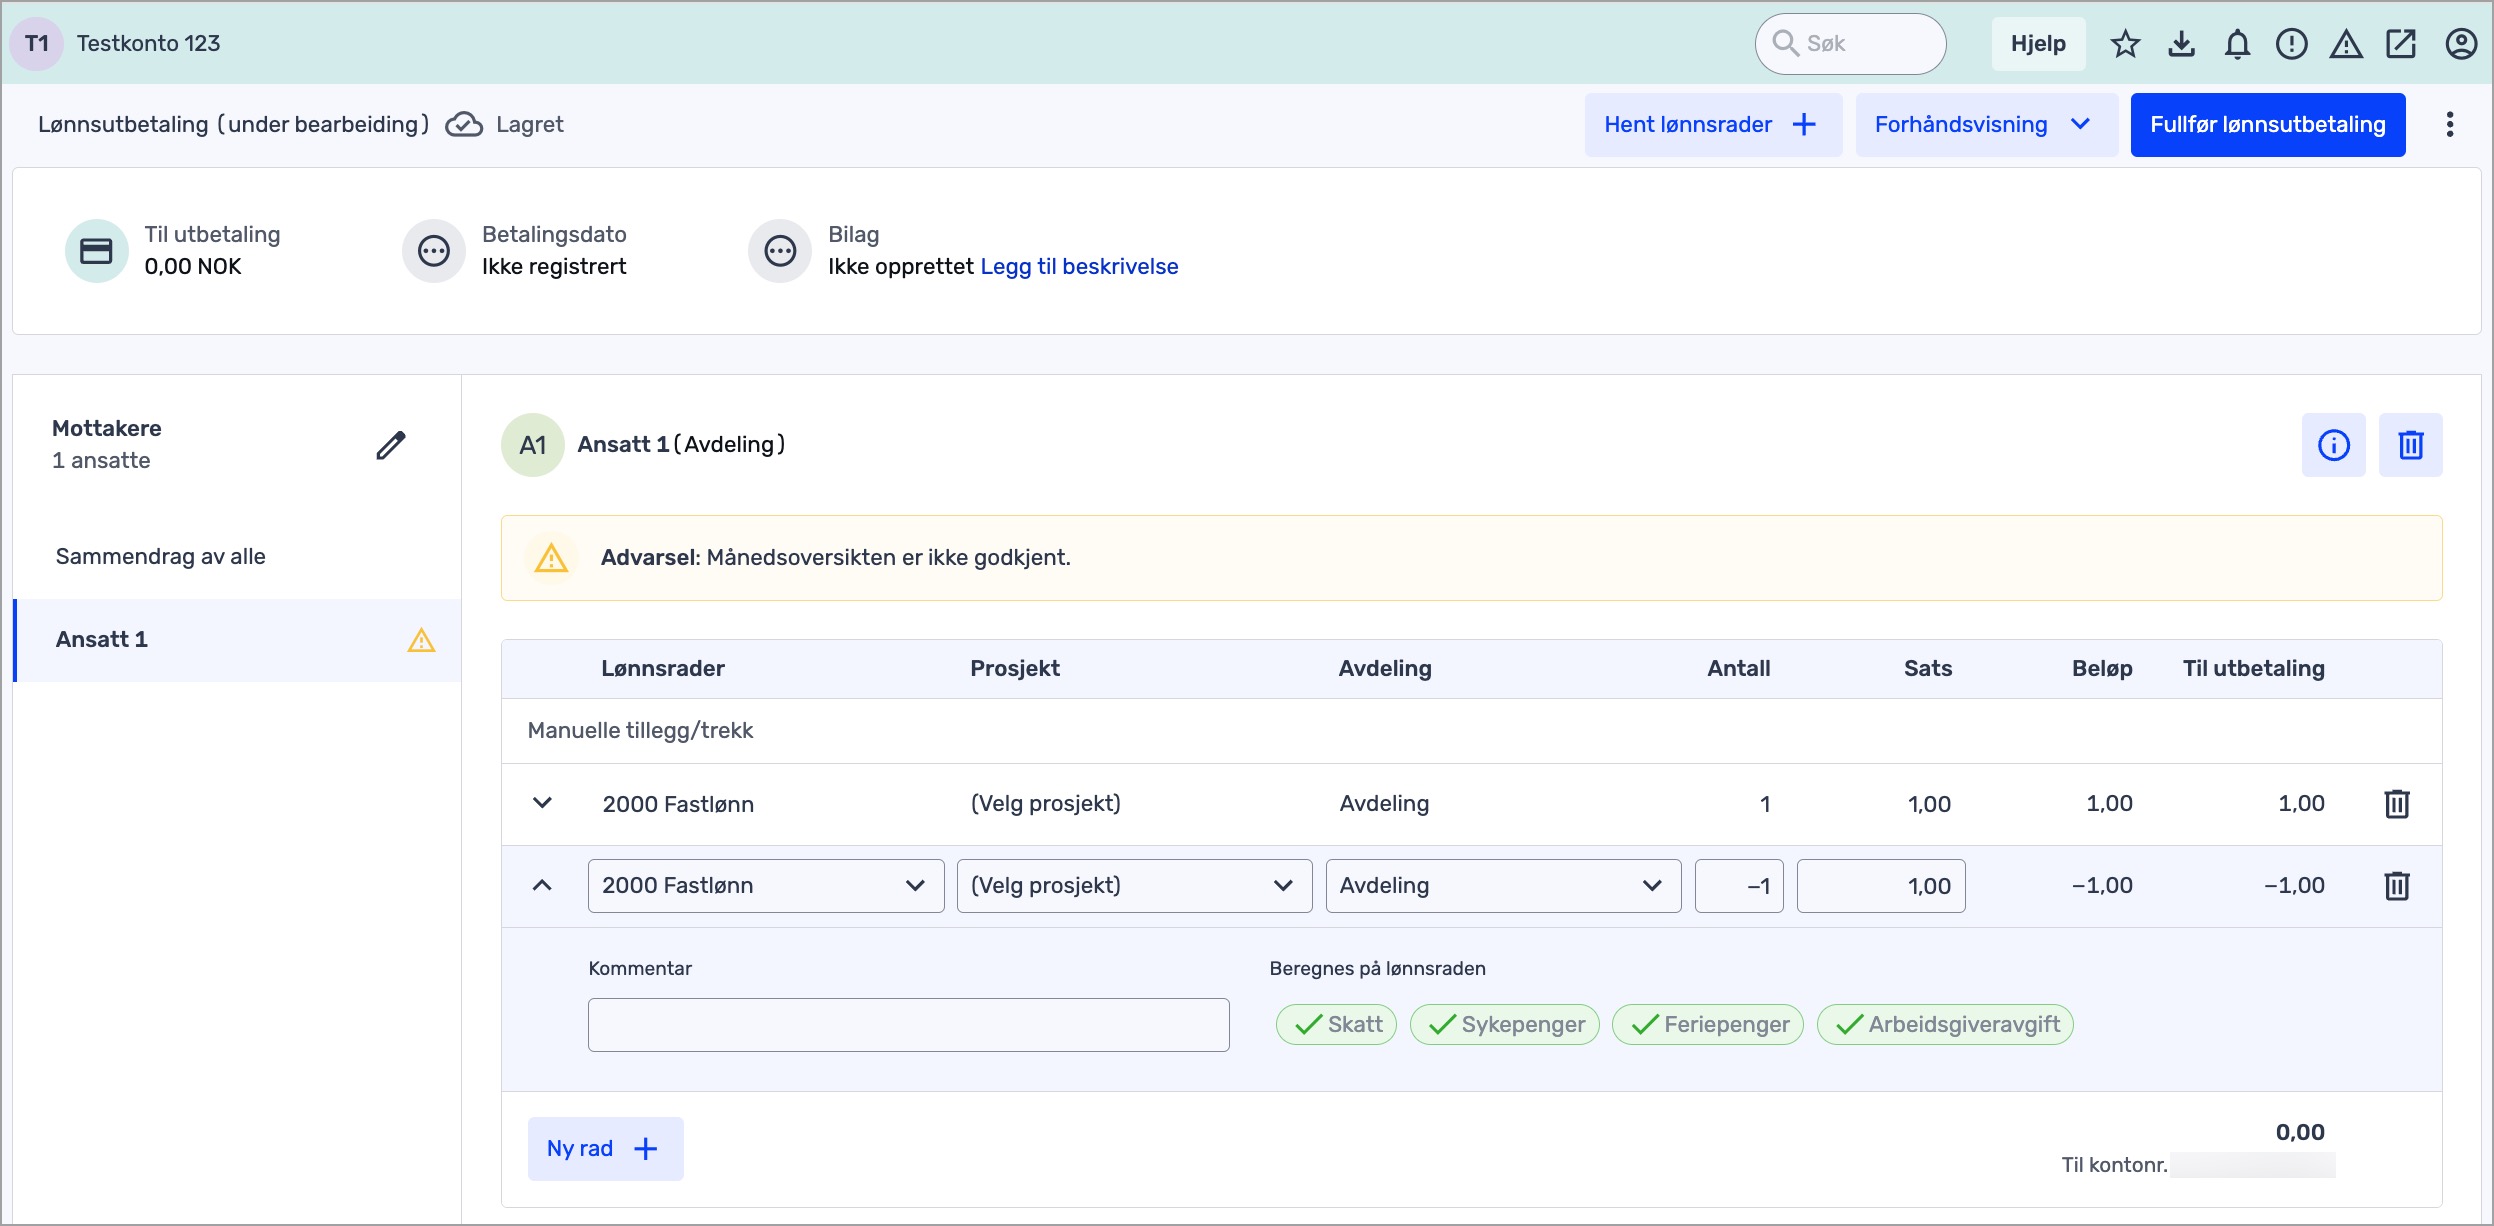Click the Testkonto 123 account name
2494x1226 pixels.
point(148,44)
